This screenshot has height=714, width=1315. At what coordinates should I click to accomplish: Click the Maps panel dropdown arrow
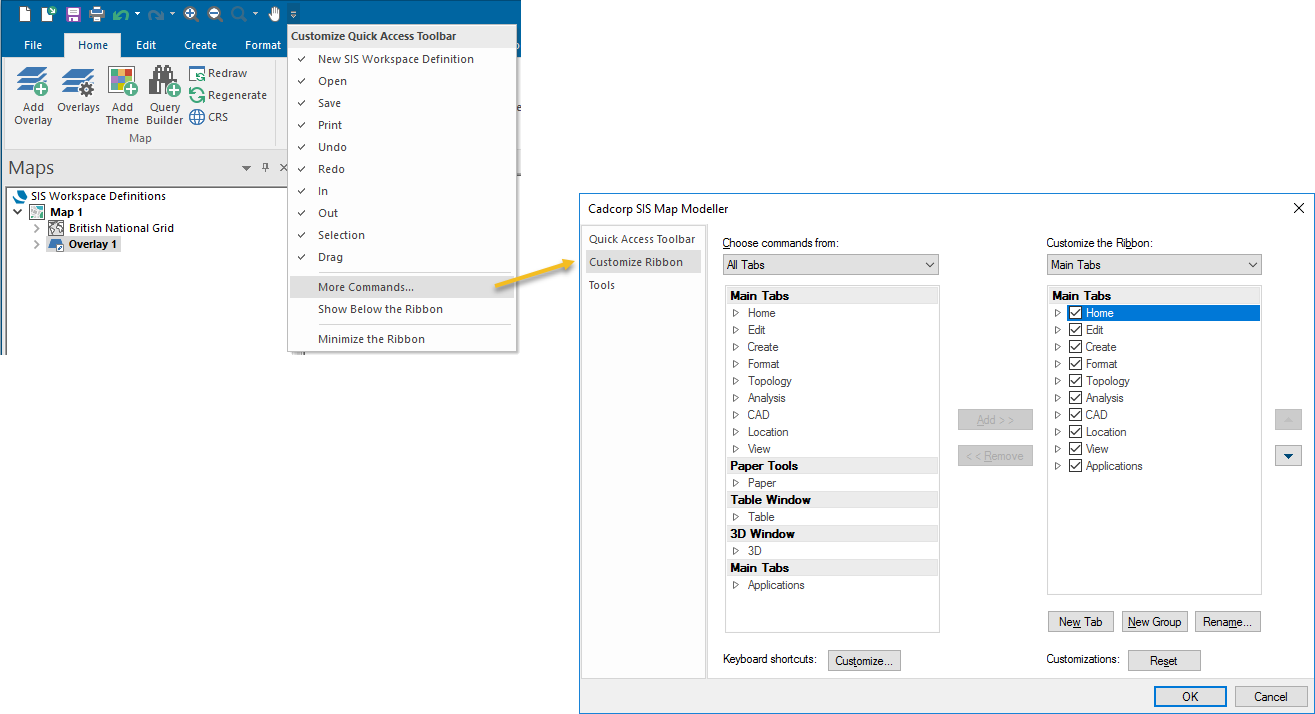(x=247, y=168)
